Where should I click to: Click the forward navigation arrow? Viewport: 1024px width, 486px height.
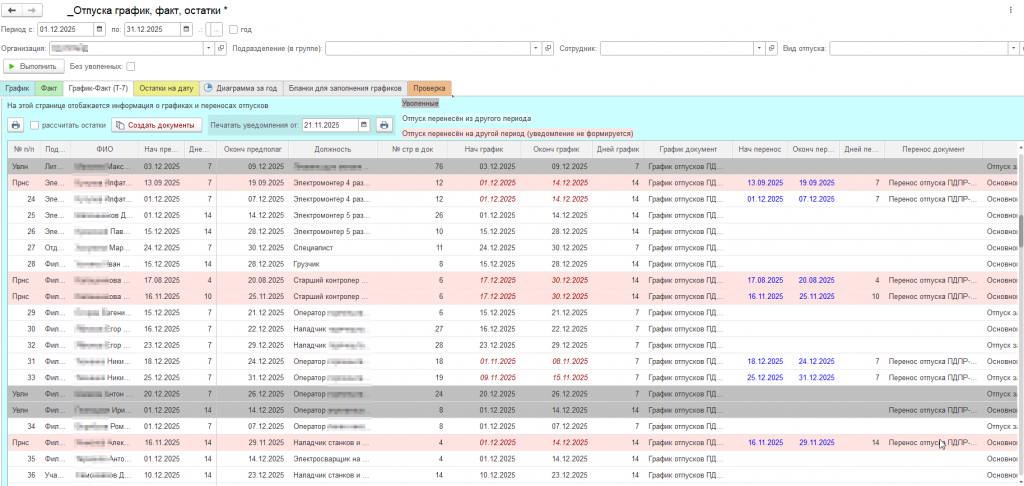pos(33,10)
